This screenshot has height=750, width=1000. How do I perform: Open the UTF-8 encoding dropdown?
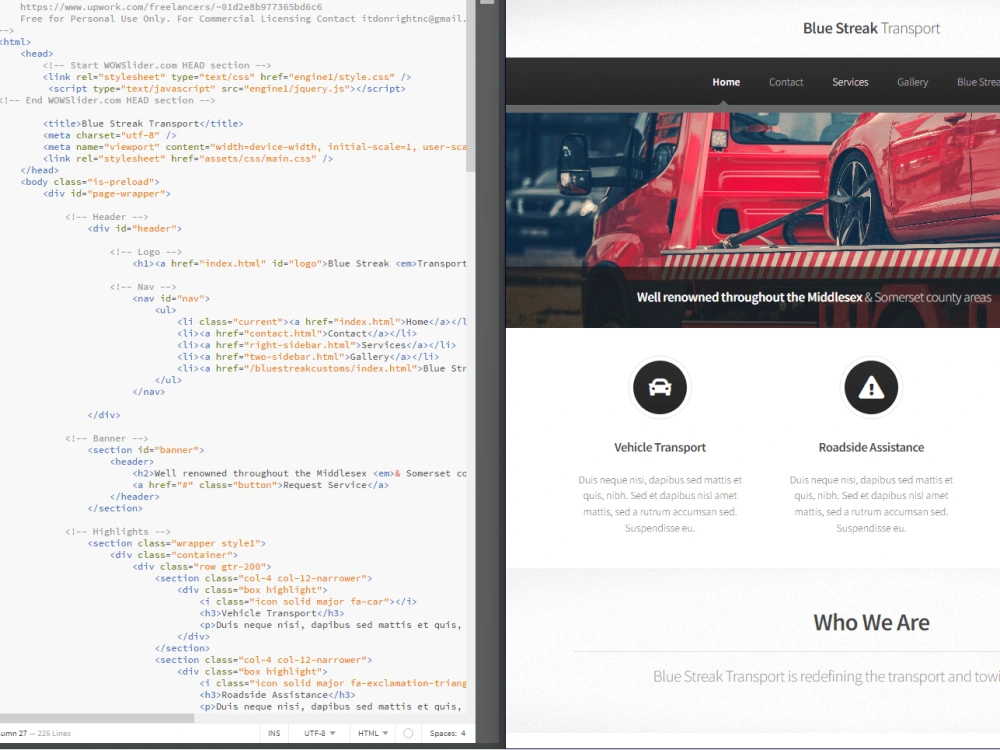pyautogui.click(x=320, y=733)
